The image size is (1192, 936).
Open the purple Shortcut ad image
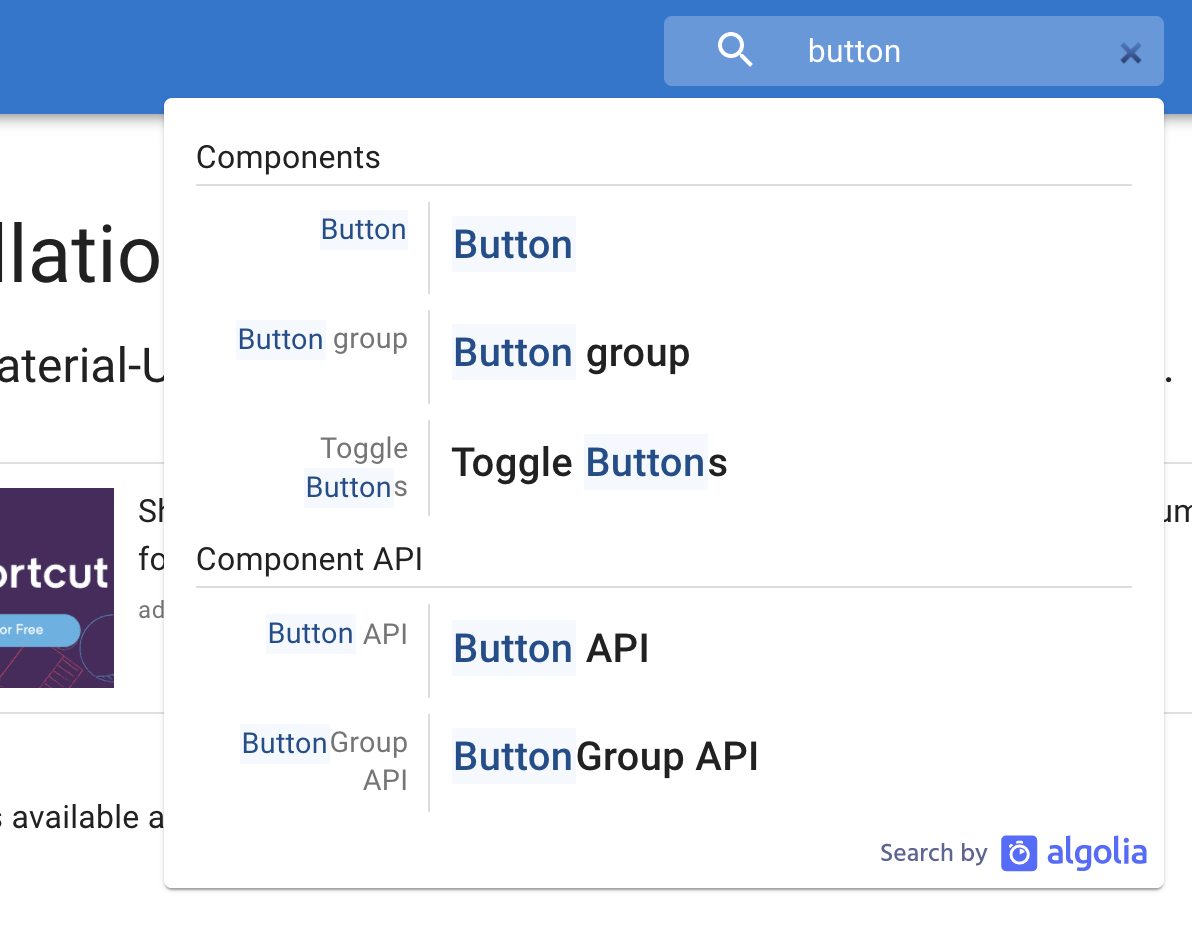[x=56, y=587]
